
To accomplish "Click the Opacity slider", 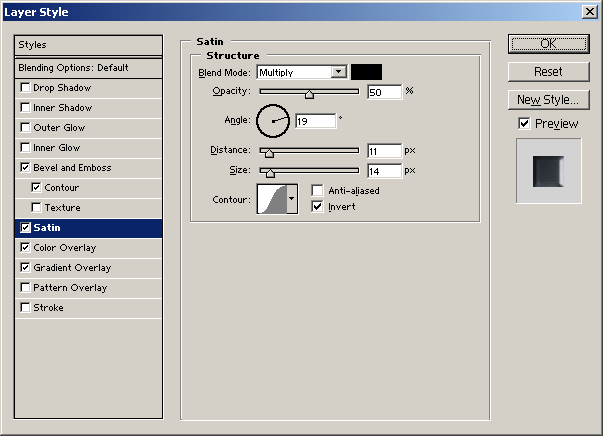I will (x=309, y=93).
